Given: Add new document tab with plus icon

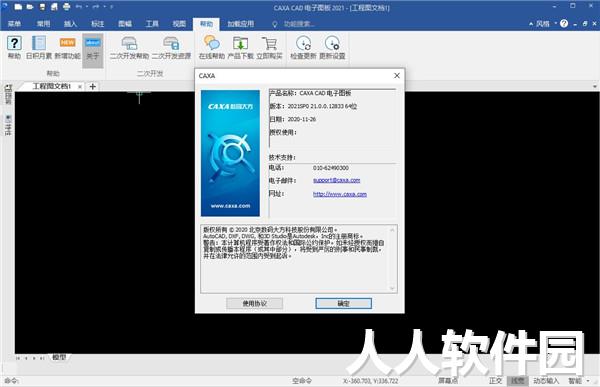Looking at the screenshot, I should (93, 87).
